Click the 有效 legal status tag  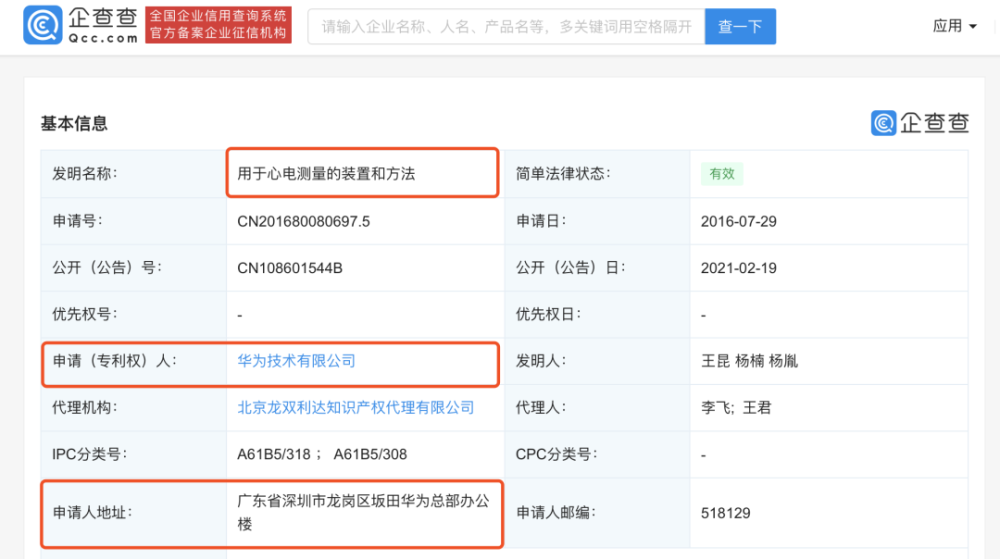tap(722, 173)
